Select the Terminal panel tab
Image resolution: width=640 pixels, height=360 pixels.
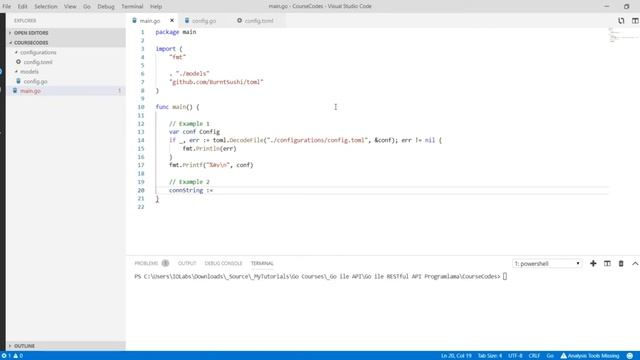tap(262, 263)
